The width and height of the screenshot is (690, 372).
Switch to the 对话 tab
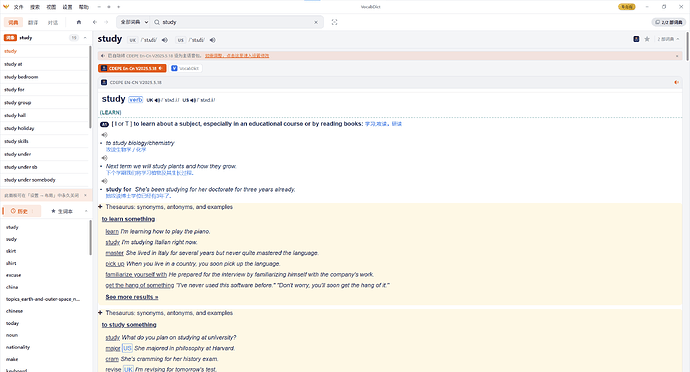click(53, 22)
